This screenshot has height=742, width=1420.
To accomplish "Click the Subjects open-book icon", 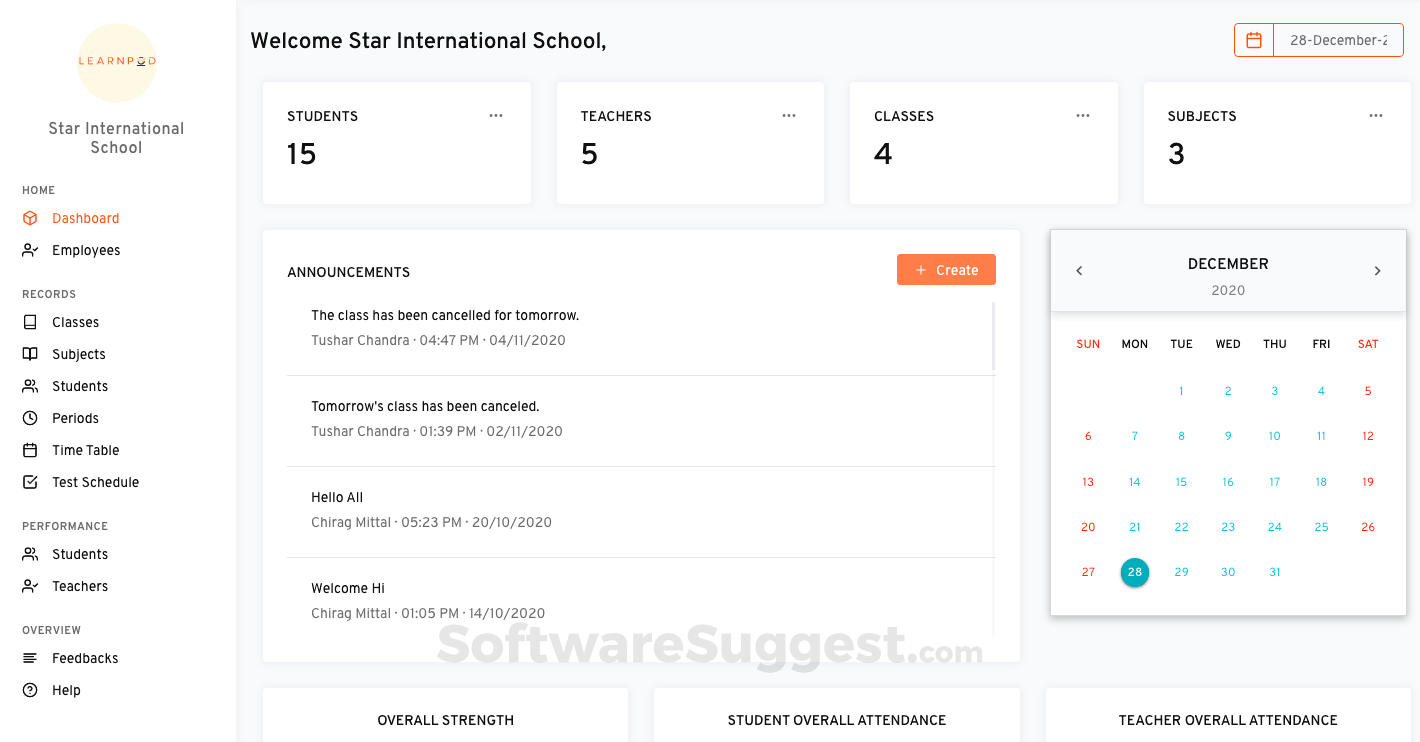I will tap(30, 354).
